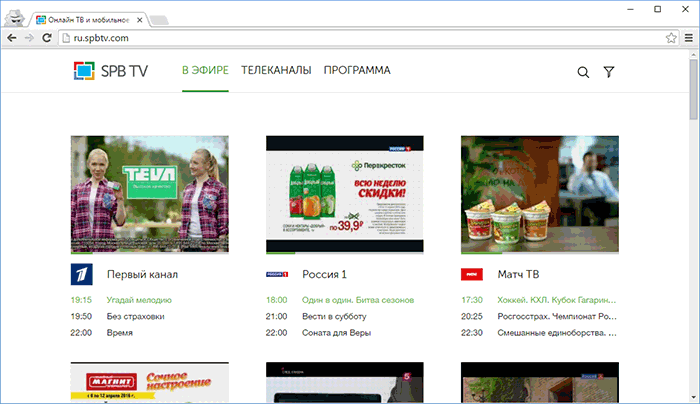Open the Первый канал live stream thumbnail
This screenshot has width=700, height=404.
tap(149, 194)
